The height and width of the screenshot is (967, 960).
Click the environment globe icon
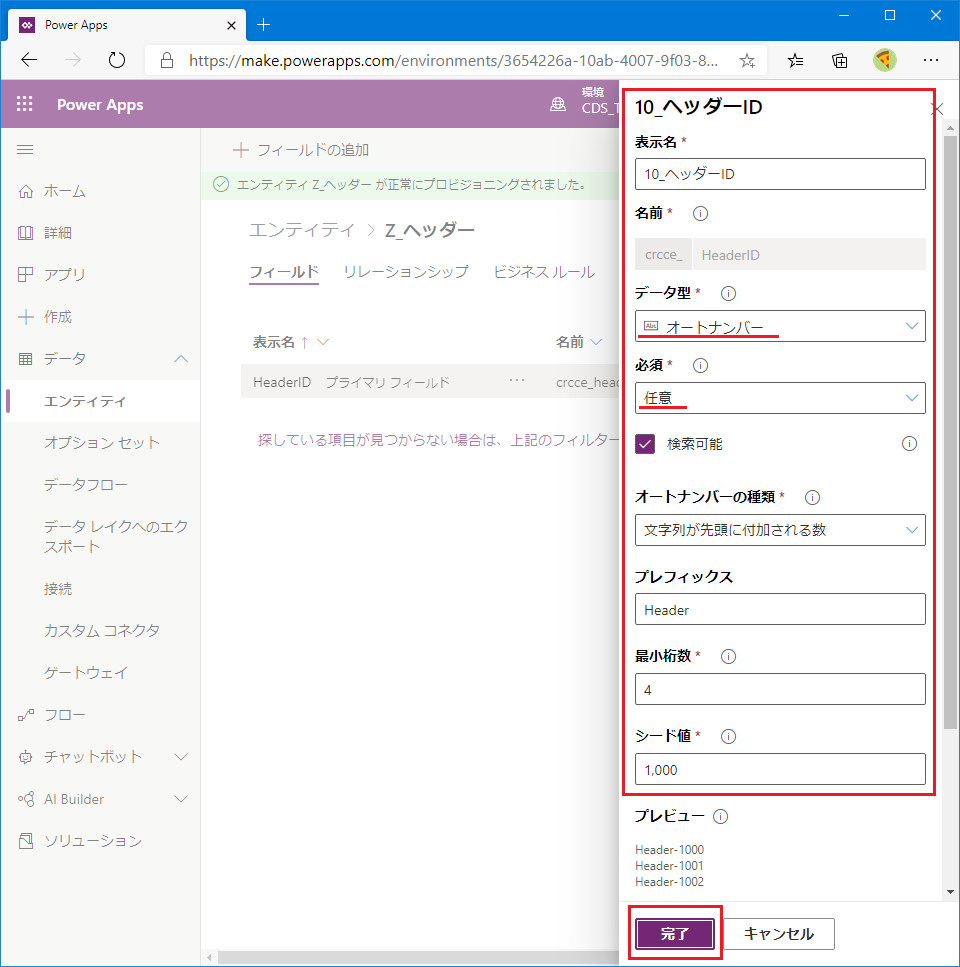(558, 104)
